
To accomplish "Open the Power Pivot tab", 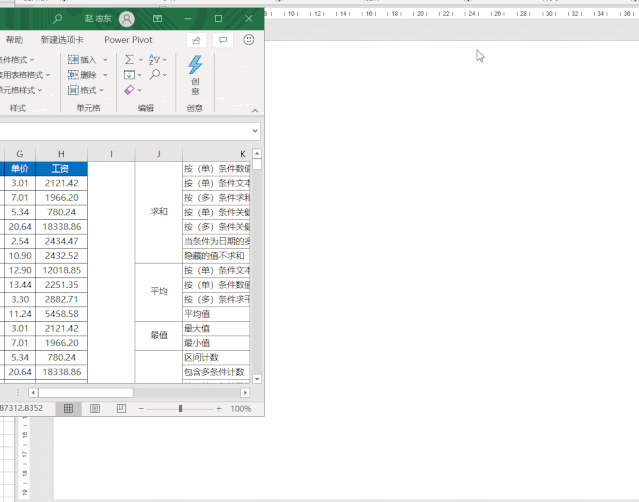I will (130, 40).
